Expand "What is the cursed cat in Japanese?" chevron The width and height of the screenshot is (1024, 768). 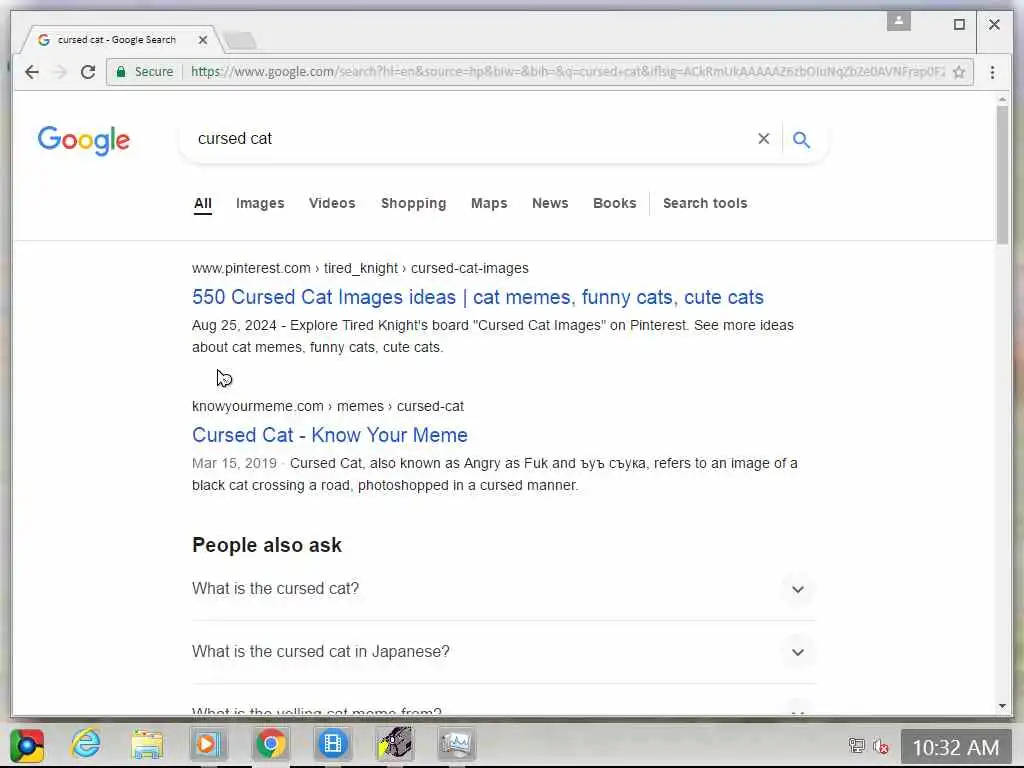tap(797, 652)
